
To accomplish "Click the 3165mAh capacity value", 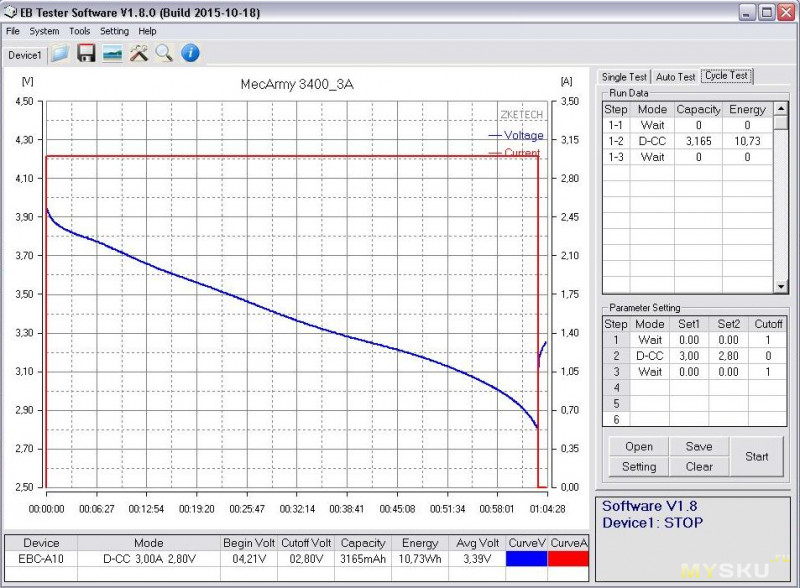I will click(x=363, y=559).
